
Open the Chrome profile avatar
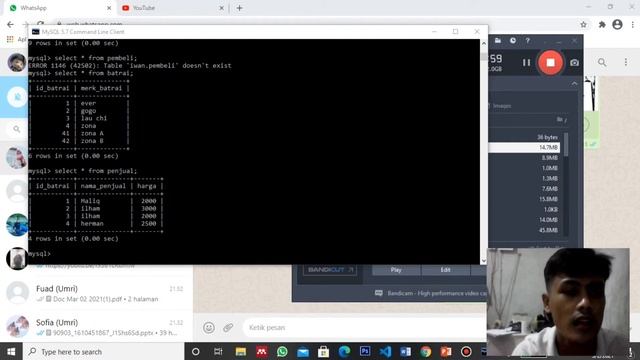617,24
